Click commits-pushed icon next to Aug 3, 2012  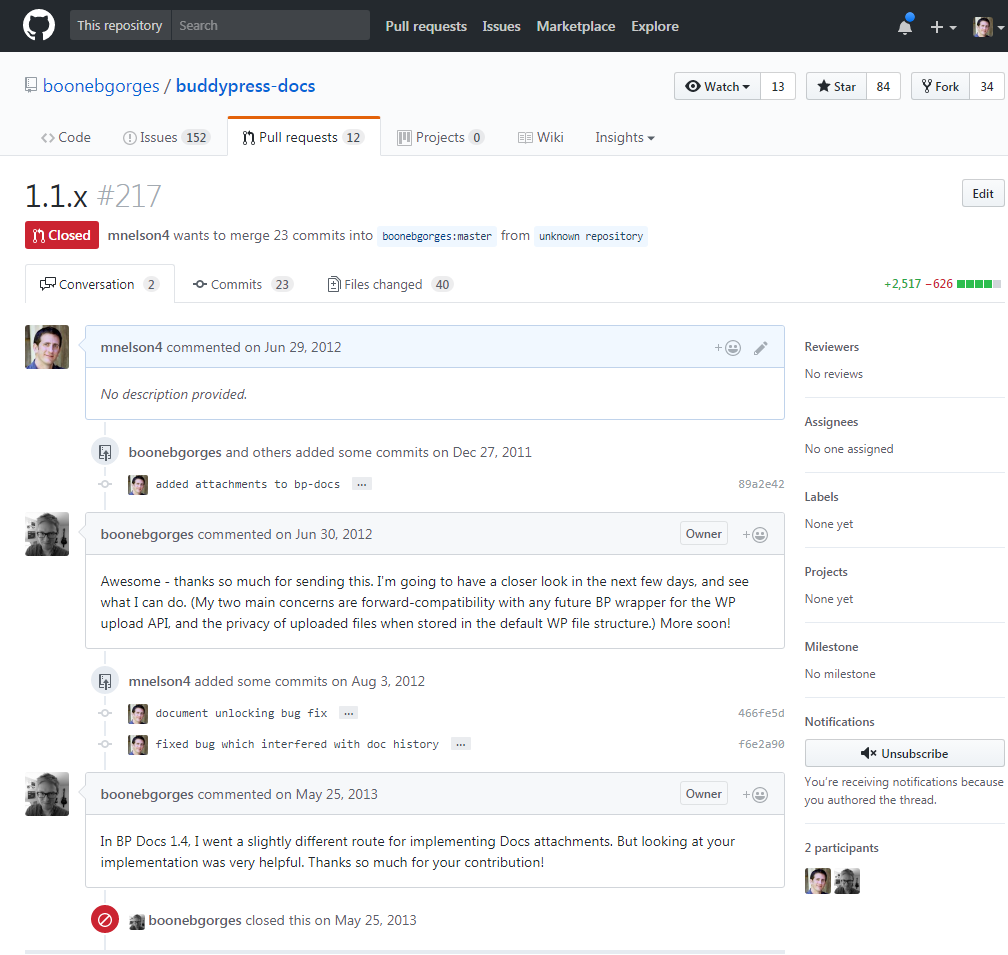point(105,681)
